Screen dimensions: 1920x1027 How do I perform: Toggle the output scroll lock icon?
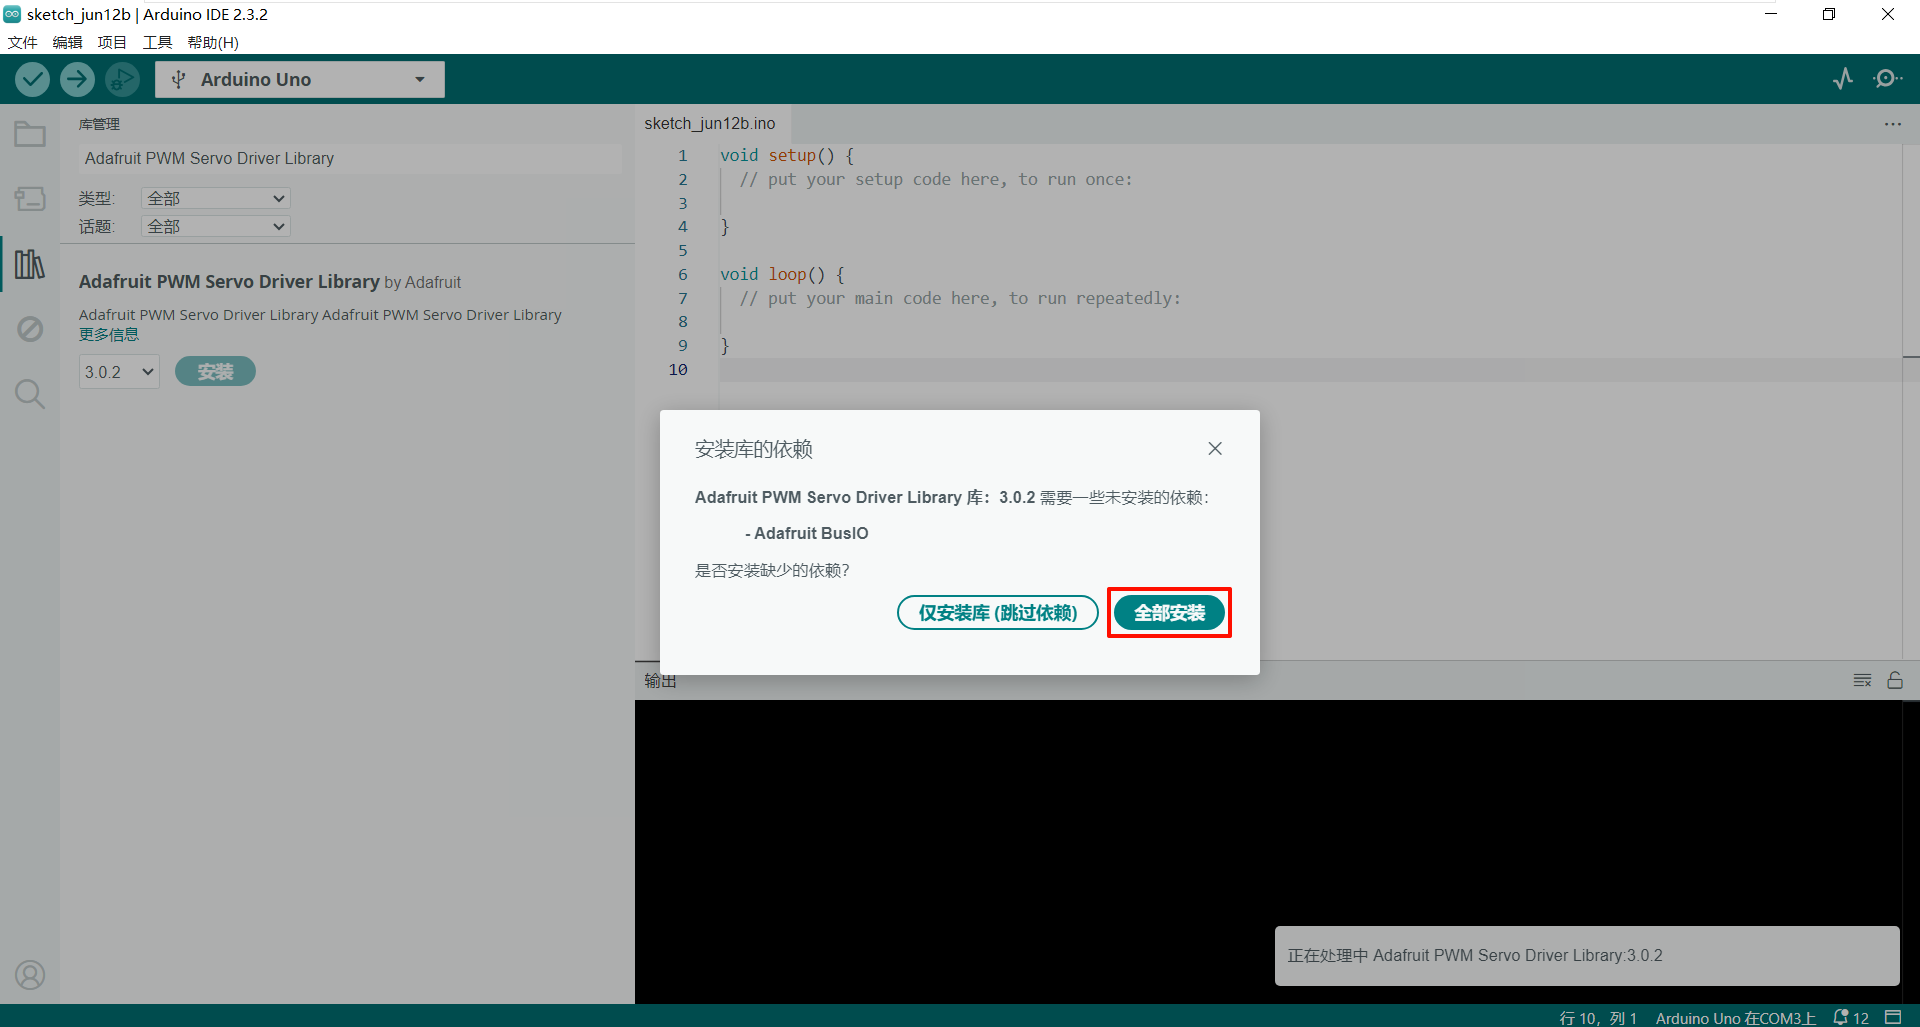[x=1895, y=680]
